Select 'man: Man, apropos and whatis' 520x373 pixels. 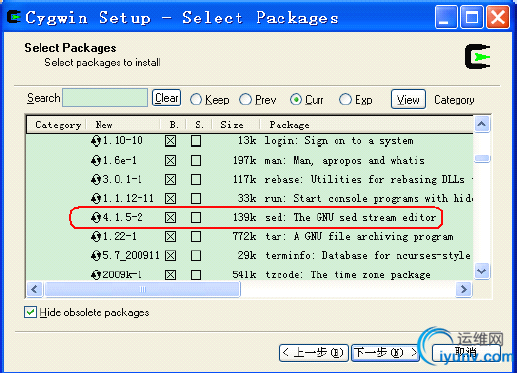pyautogui.click(x=345, y=161)
